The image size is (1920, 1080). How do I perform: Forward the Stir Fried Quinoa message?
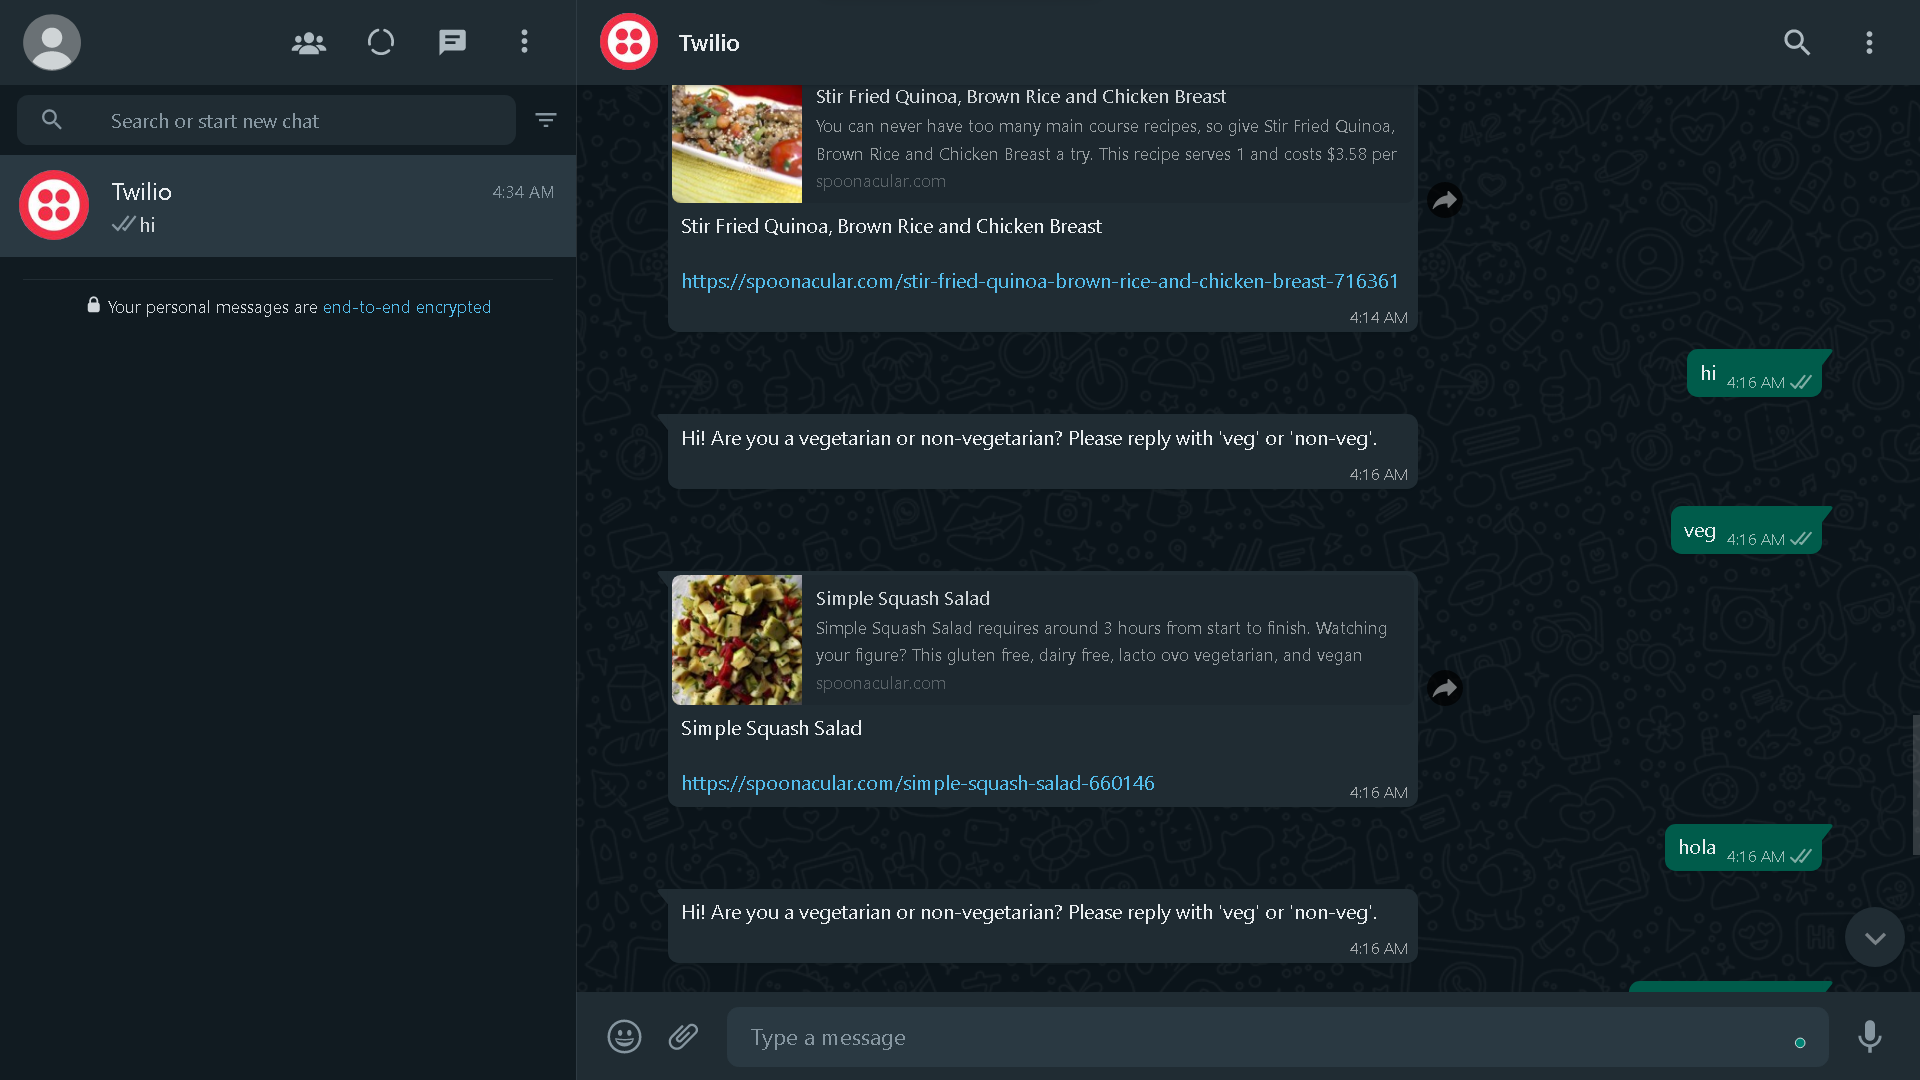pos(1445,200)
